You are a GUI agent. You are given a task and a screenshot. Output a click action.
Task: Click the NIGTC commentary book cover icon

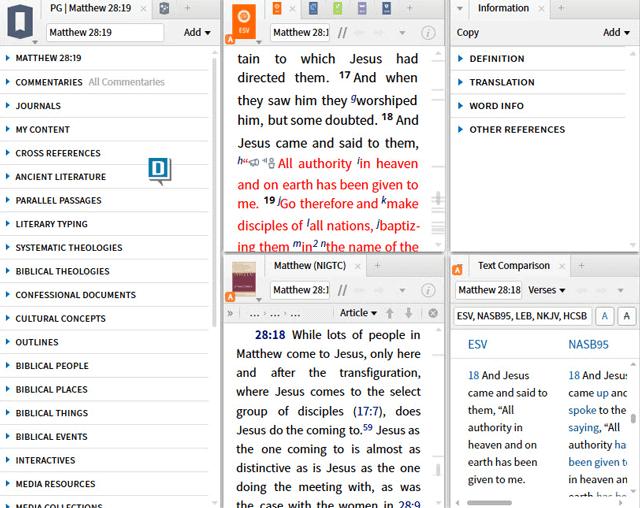point(243,279)
